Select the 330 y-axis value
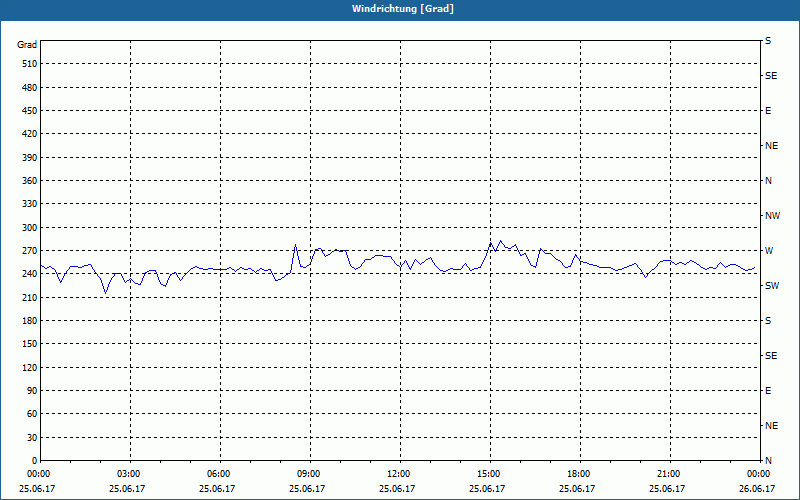Screen dimensions: 800x500 click(30, 204)
